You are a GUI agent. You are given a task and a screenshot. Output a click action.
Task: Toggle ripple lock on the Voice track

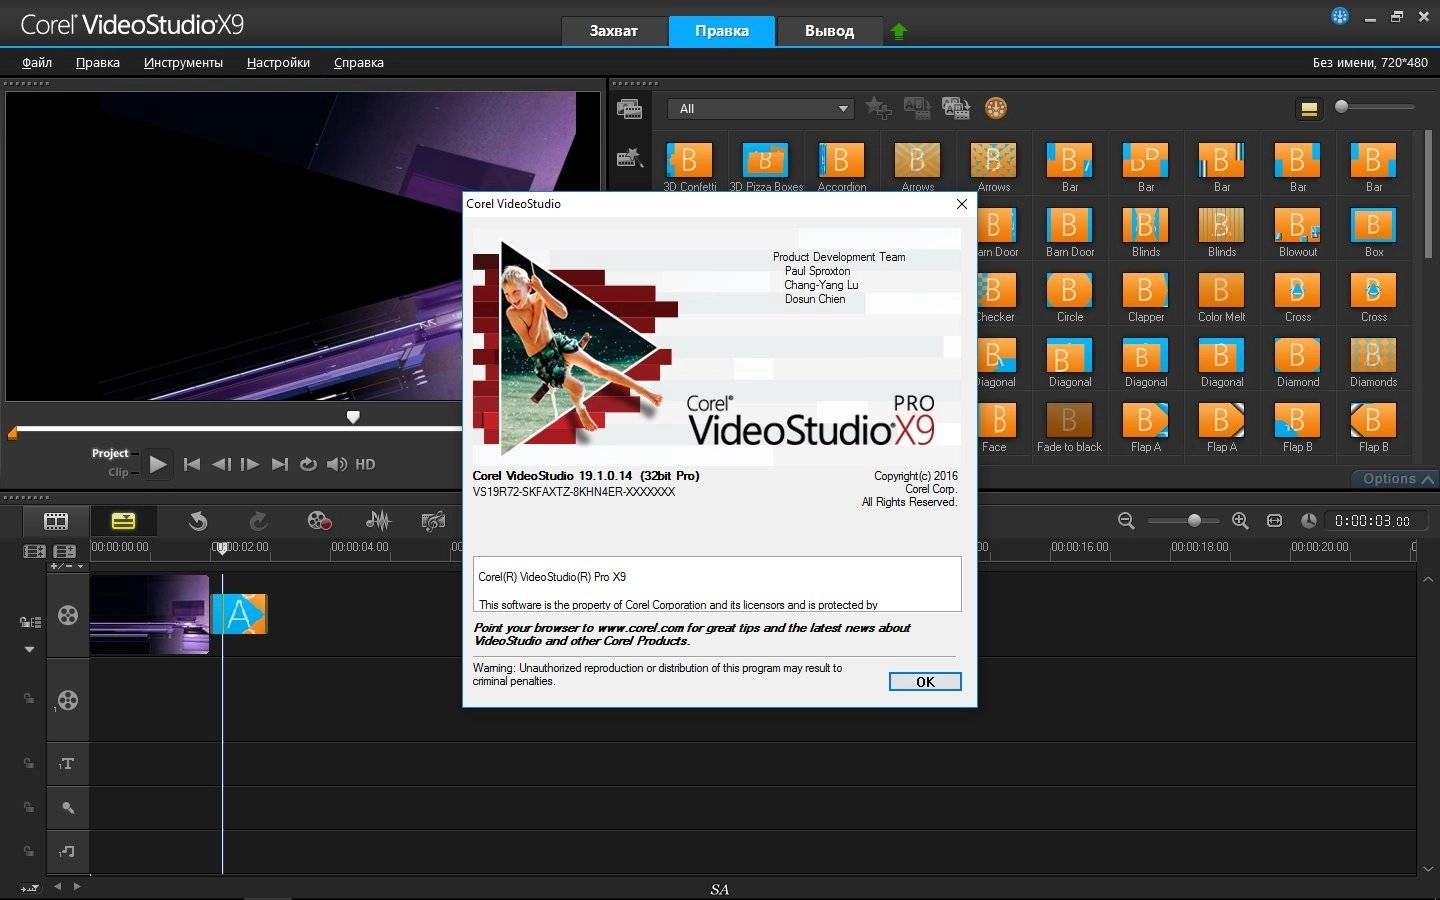tap(29, 808)
